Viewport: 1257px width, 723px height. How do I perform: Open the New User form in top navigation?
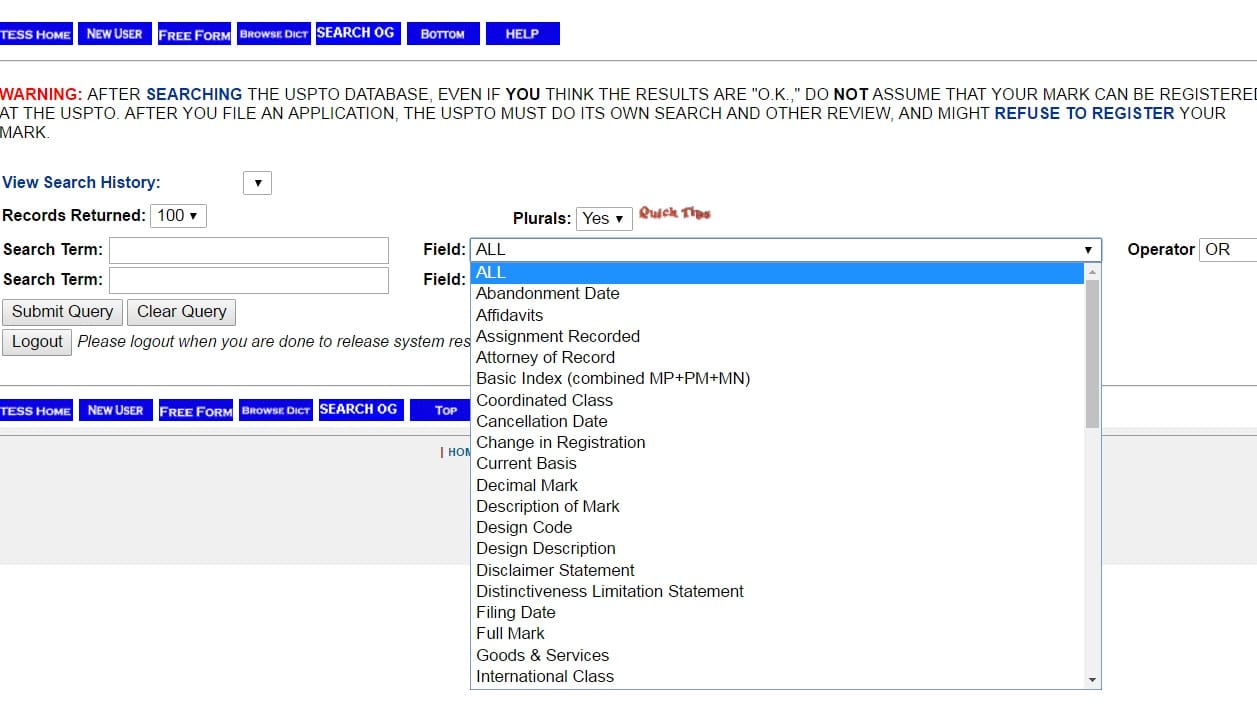point(114,34)
